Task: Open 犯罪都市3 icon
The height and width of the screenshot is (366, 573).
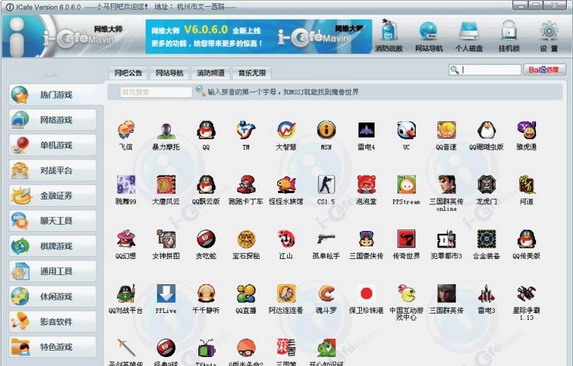Action: tap(446, 239)
